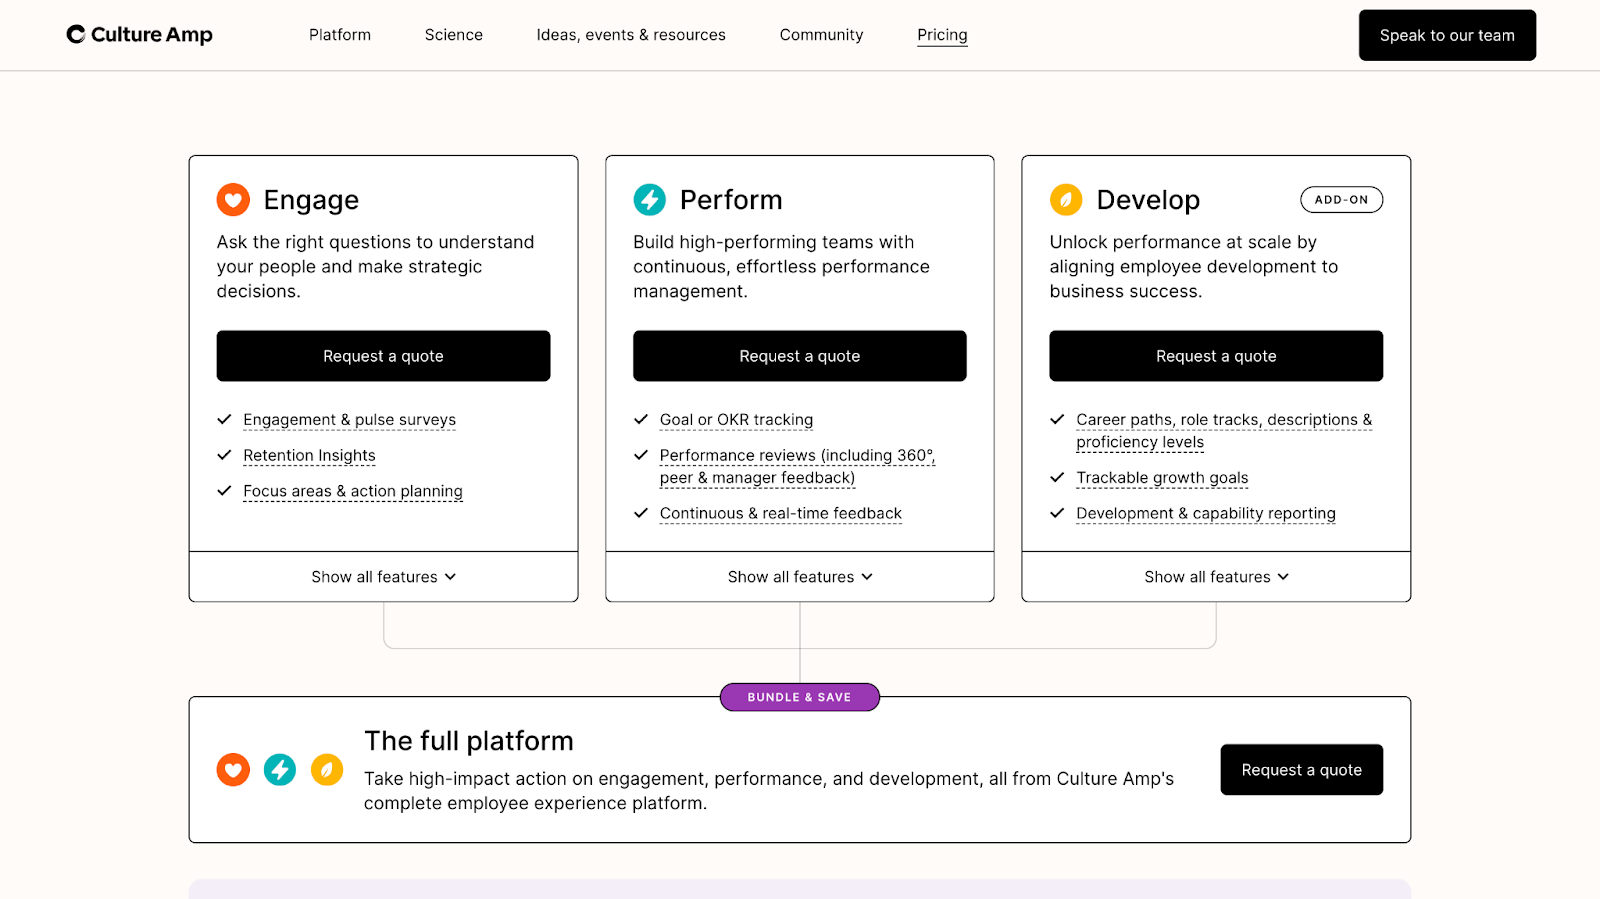Viewport: 1600px width, 899px height.
Task: Click Engagement & pulse surveys feature link
Action: tap(350, 420)
